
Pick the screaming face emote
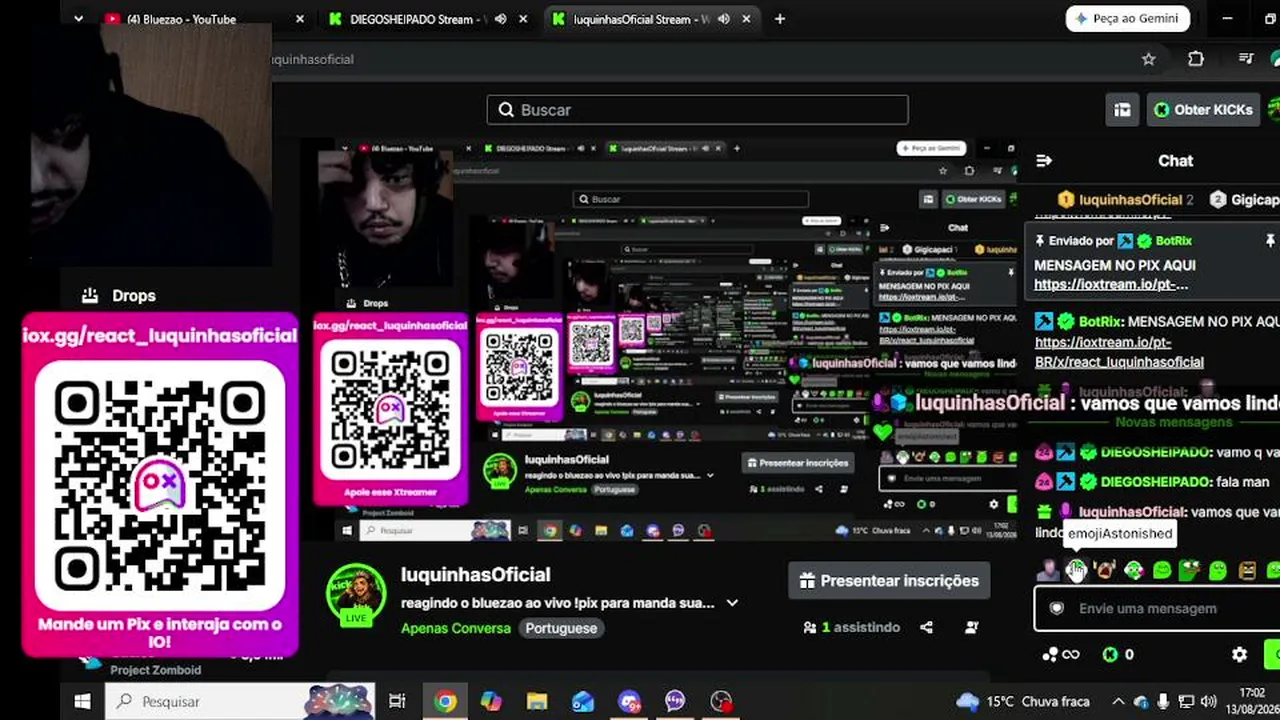[x=1105, y=571]
